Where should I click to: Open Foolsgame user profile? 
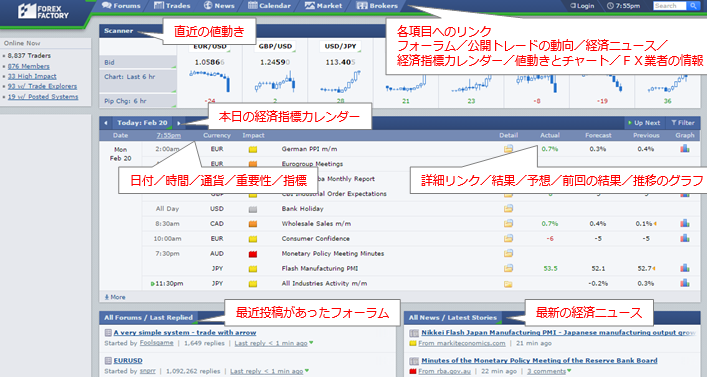[156, 343]
